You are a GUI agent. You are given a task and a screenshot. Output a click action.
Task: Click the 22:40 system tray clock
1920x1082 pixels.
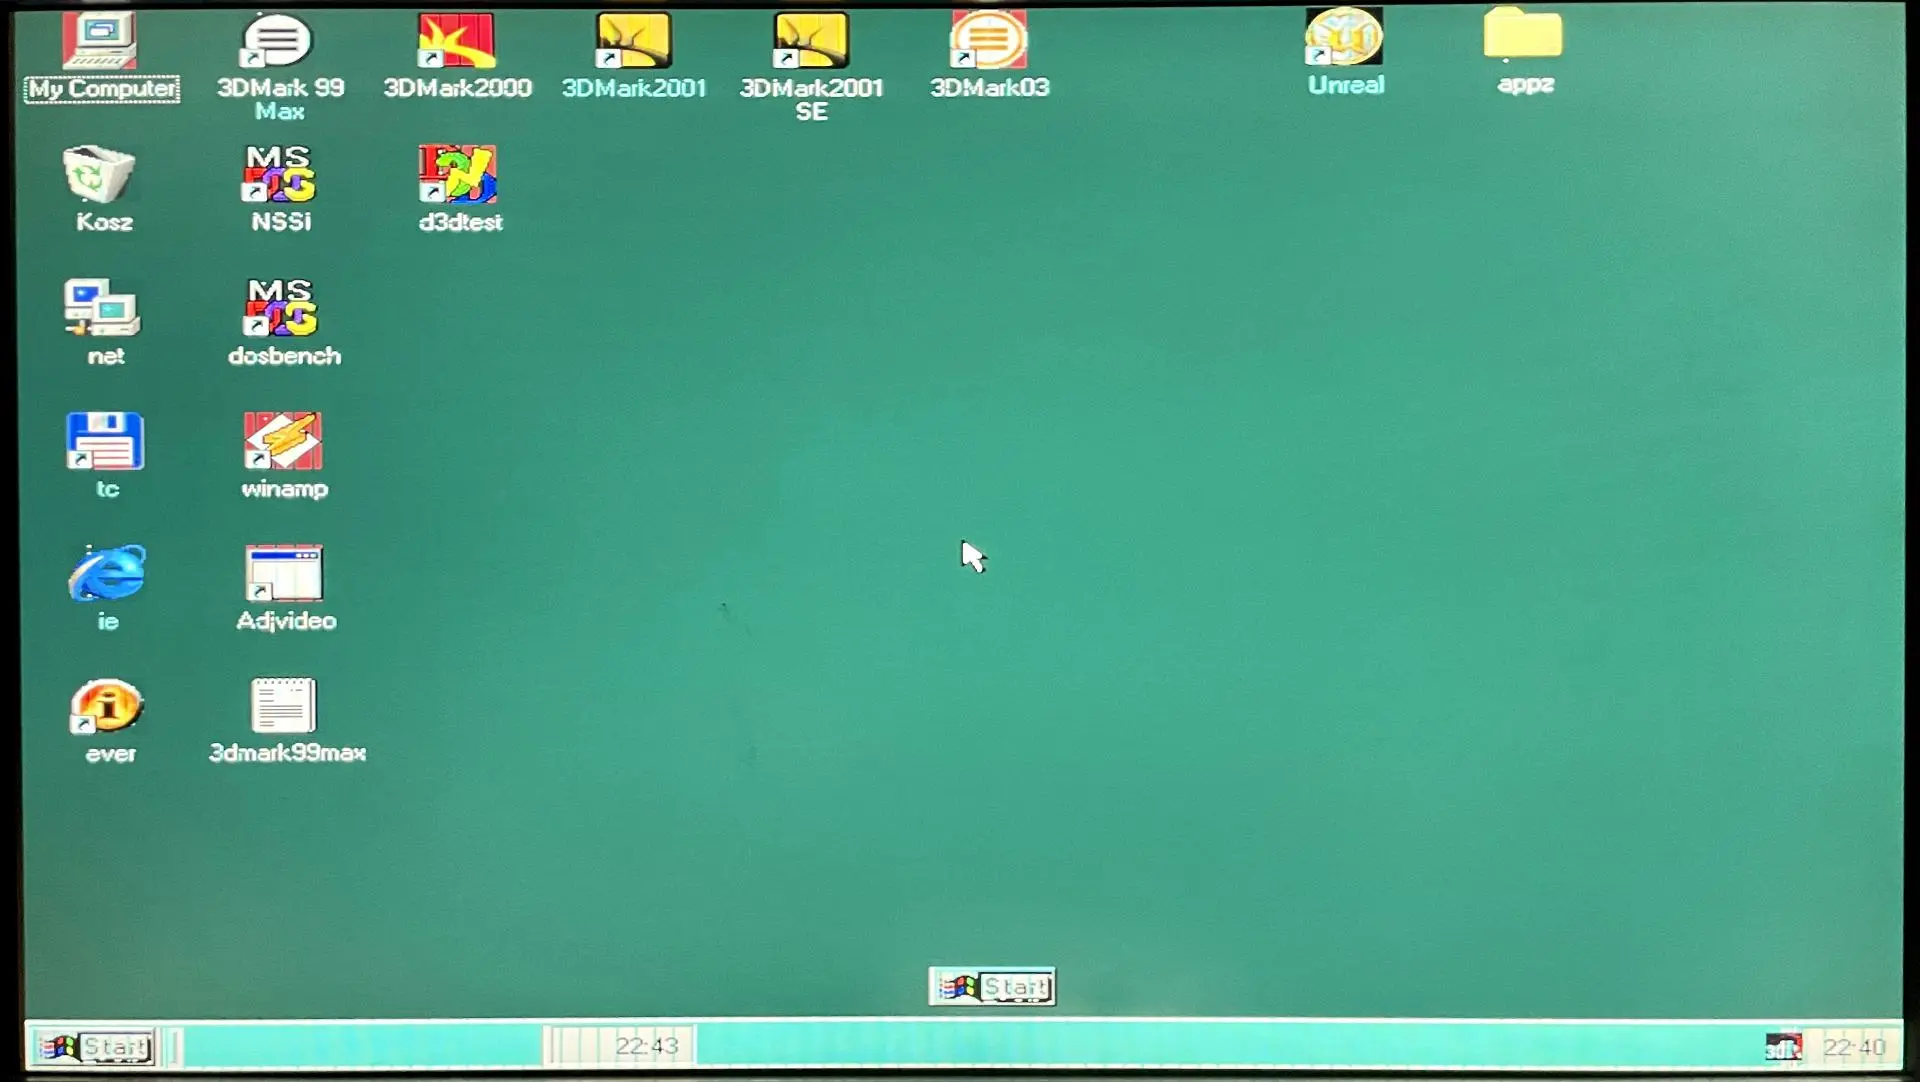tap(1853, 1047)
